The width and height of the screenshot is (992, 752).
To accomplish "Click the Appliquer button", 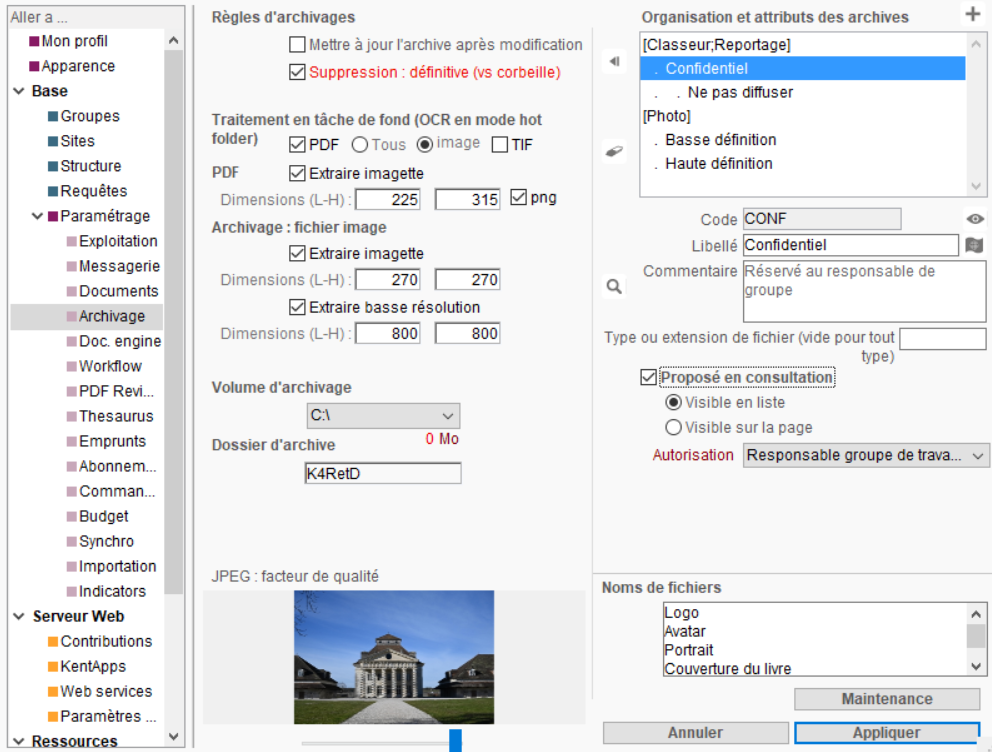I will pos(887,732).
